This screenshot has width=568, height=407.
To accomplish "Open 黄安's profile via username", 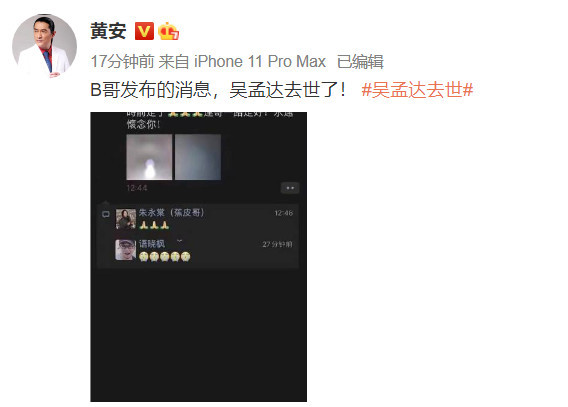I will pos(108,31).
